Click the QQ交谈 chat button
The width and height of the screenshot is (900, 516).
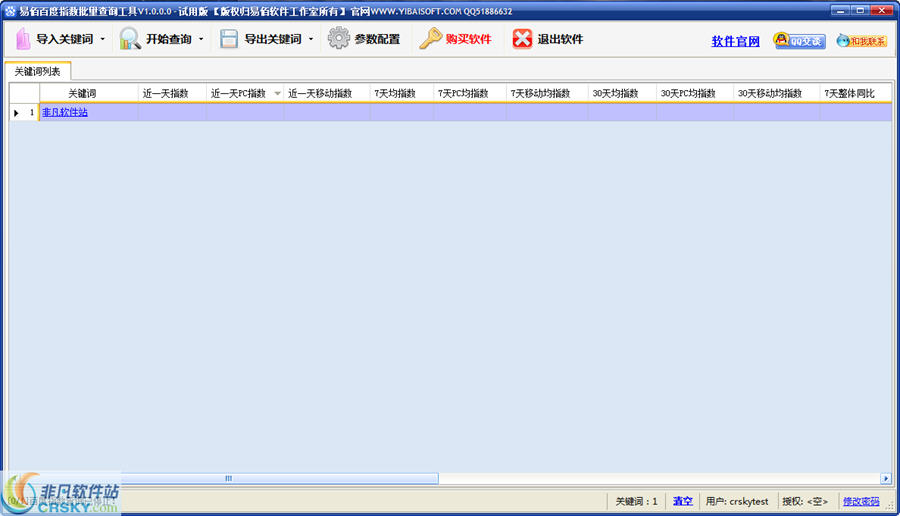point(800,40)
